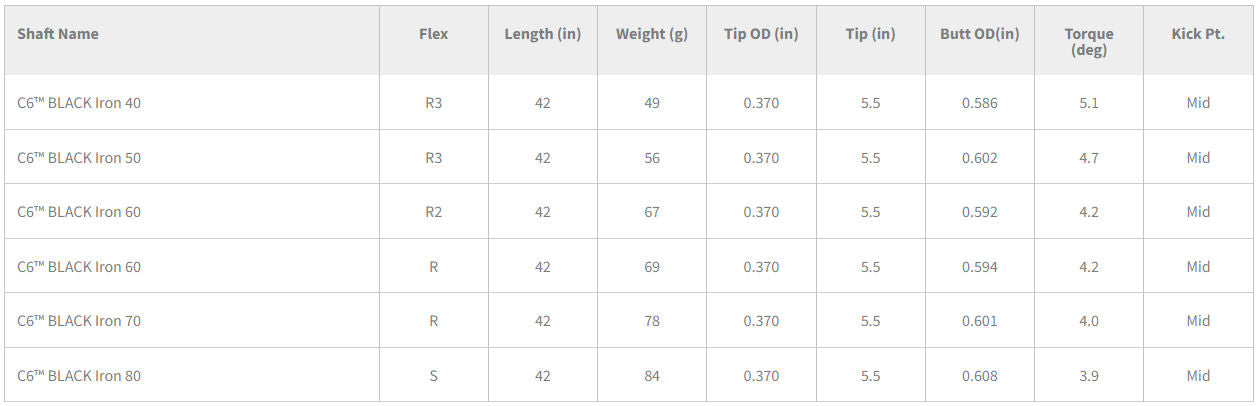The width and height of the screenshot is (1258, 406).
Task: Click the R2 flex cell
Action: [x=433, y=212]
